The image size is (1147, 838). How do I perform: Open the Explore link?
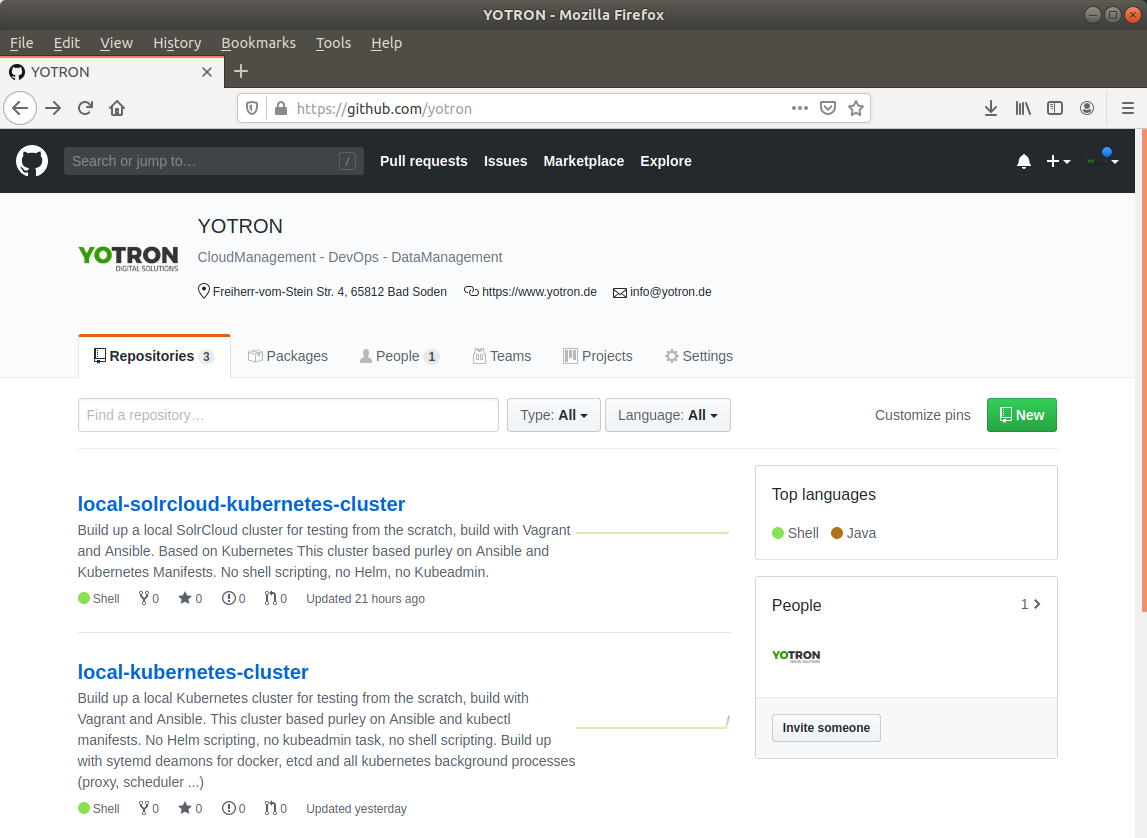pos(666,161)
